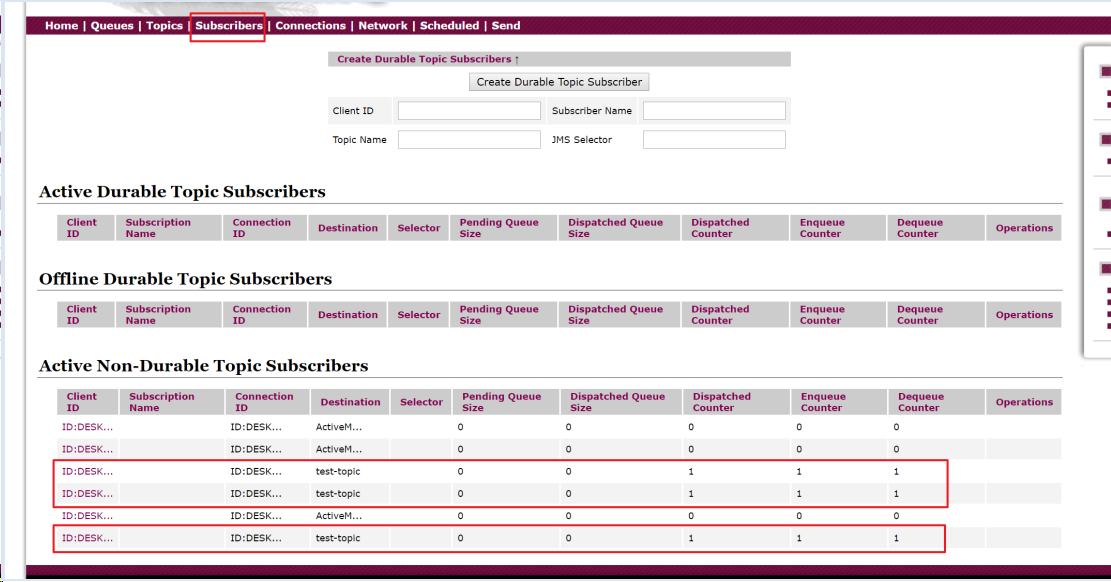Sort Non-Durable table by Dequeue Counter
Viewport: 1111px width, 582px height.
[x=937, y=402]
